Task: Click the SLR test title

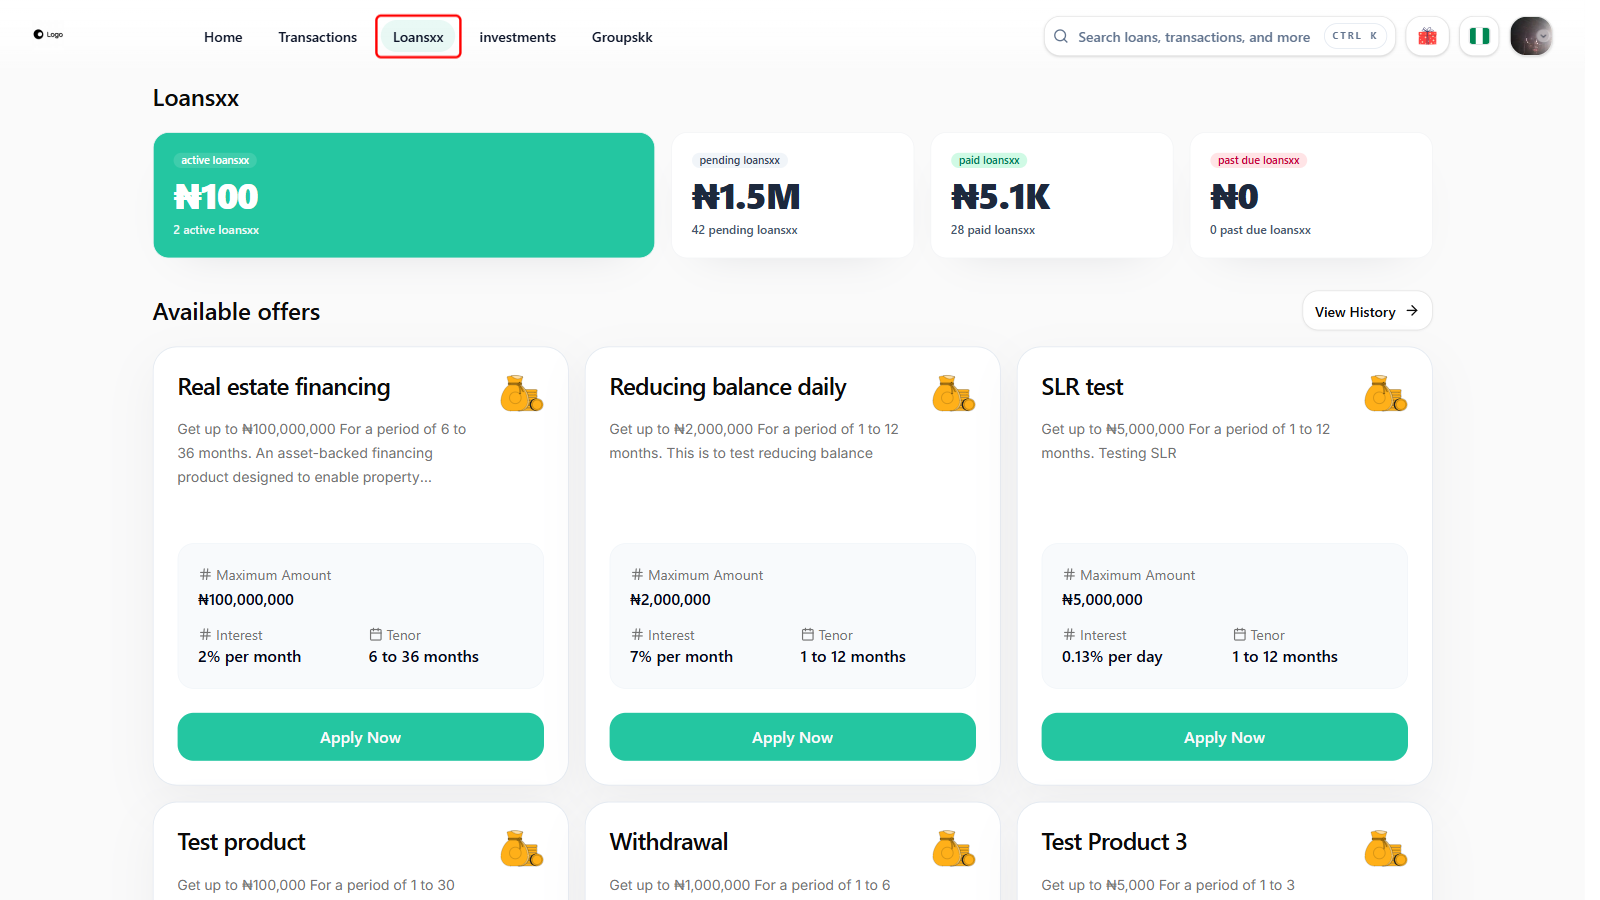Action: [x=1082, y=387]
